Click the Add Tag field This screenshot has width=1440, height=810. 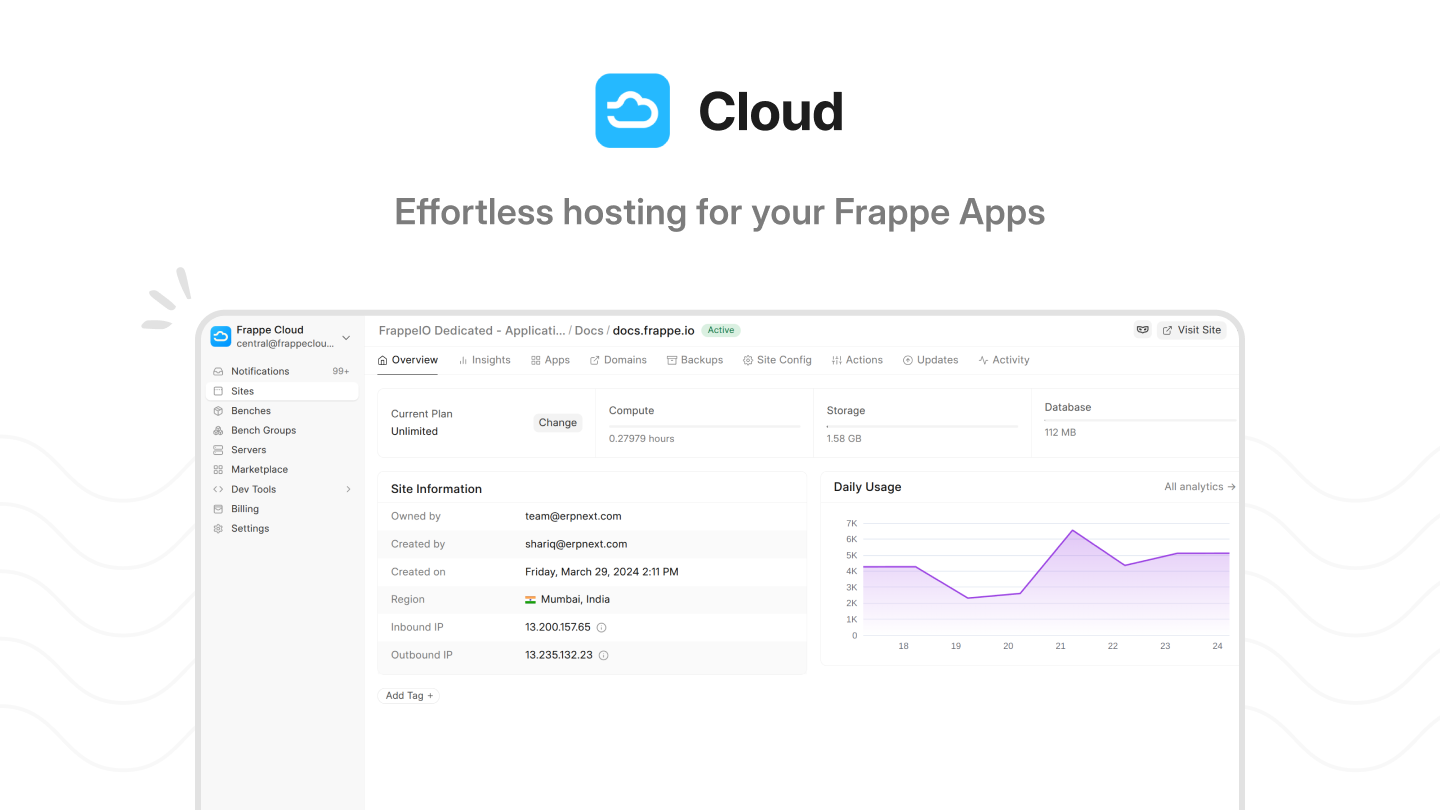pyautogui.click(x=408, y=695)
